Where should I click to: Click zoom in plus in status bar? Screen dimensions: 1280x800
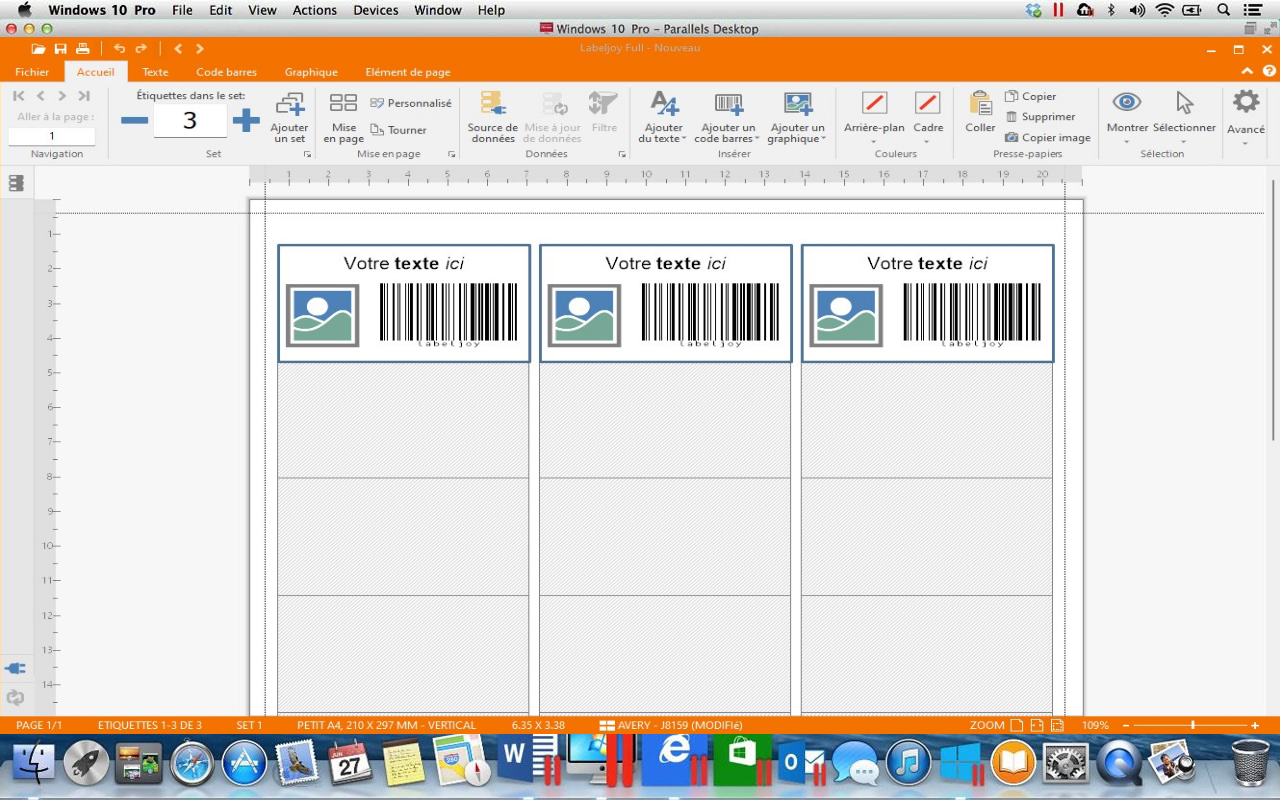pos(1255,725)
